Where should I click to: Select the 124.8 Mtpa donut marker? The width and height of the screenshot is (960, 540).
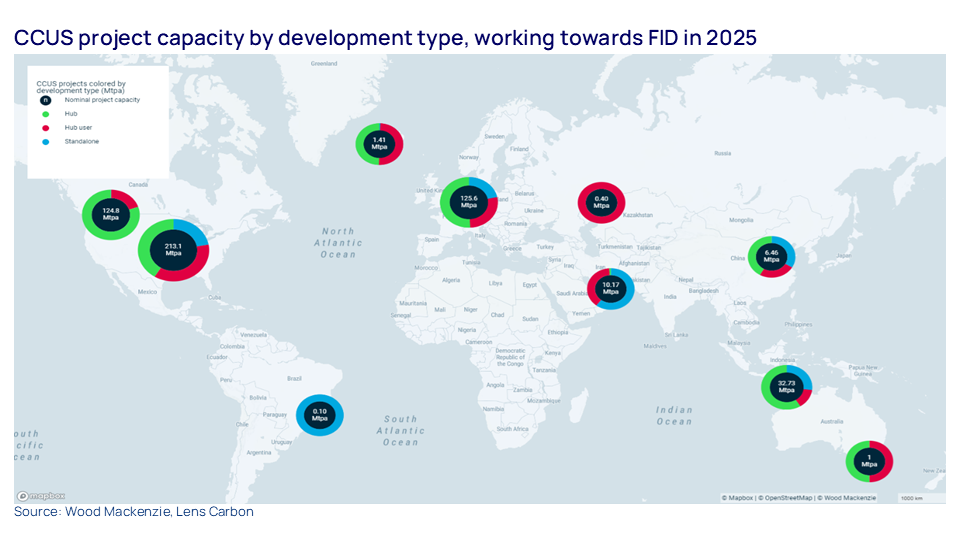tap(110, 212)
